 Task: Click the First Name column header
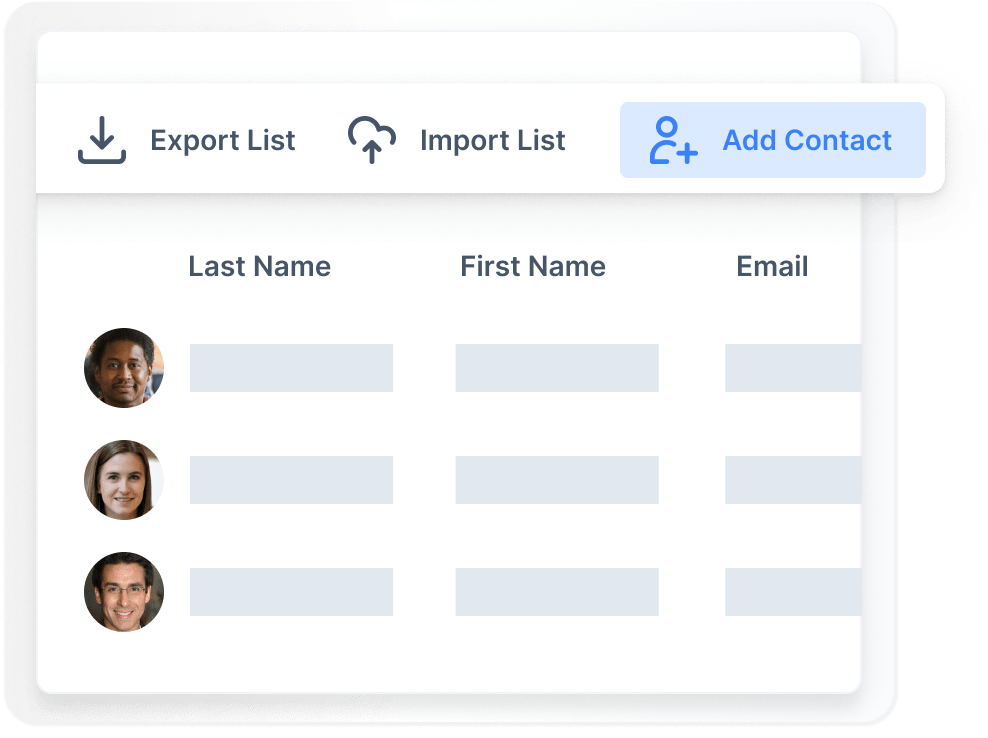pos(532,266)
